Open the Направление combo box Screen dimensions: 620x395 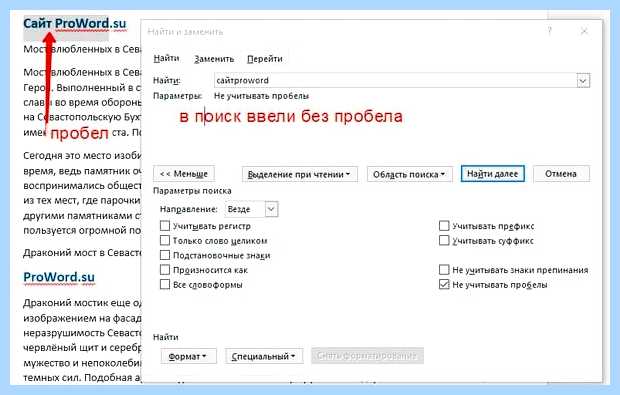coord(251,209)
